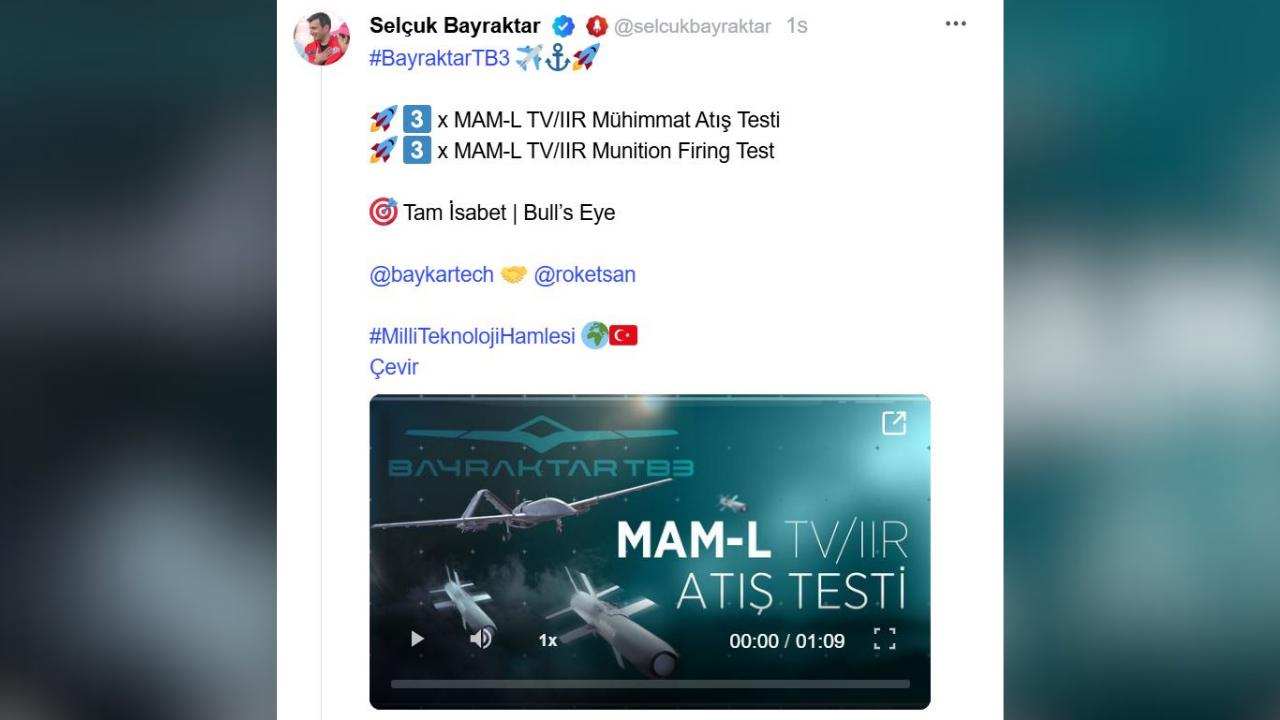Open the 1x playback speed selector
The image size is (1280, 720).
(548, 640)
